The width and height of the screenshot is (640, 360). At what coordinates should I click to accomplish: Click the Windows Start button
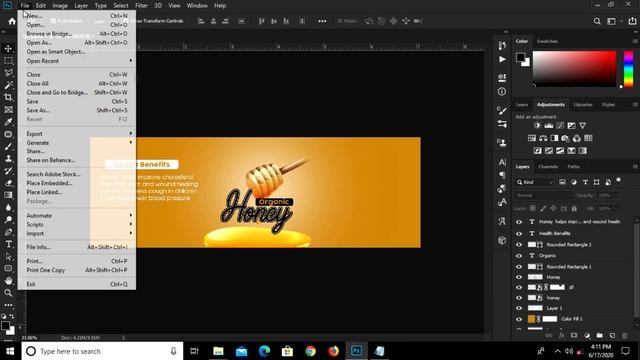tap(10, 351)
